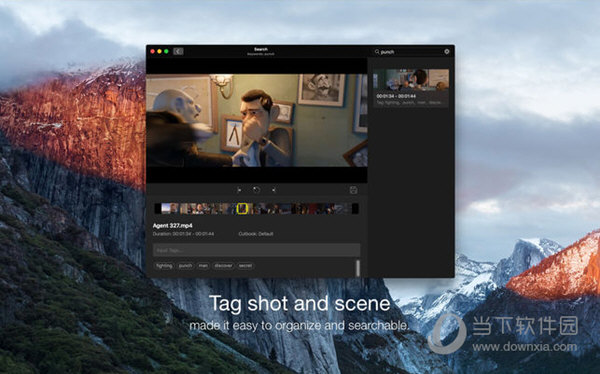Click the 'man' tag chip
Image resolution: width=600 pixels, height=374 pixels.
point(203,266)
